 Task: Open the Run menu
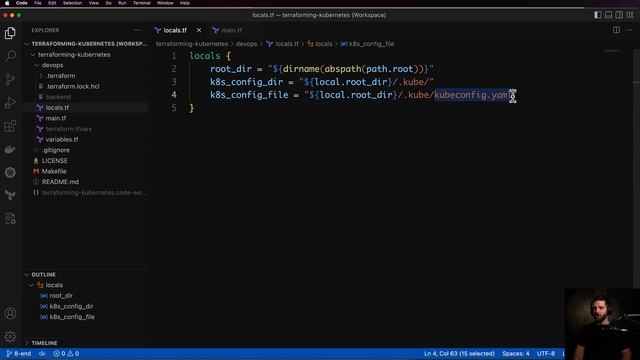click(122, 3)
